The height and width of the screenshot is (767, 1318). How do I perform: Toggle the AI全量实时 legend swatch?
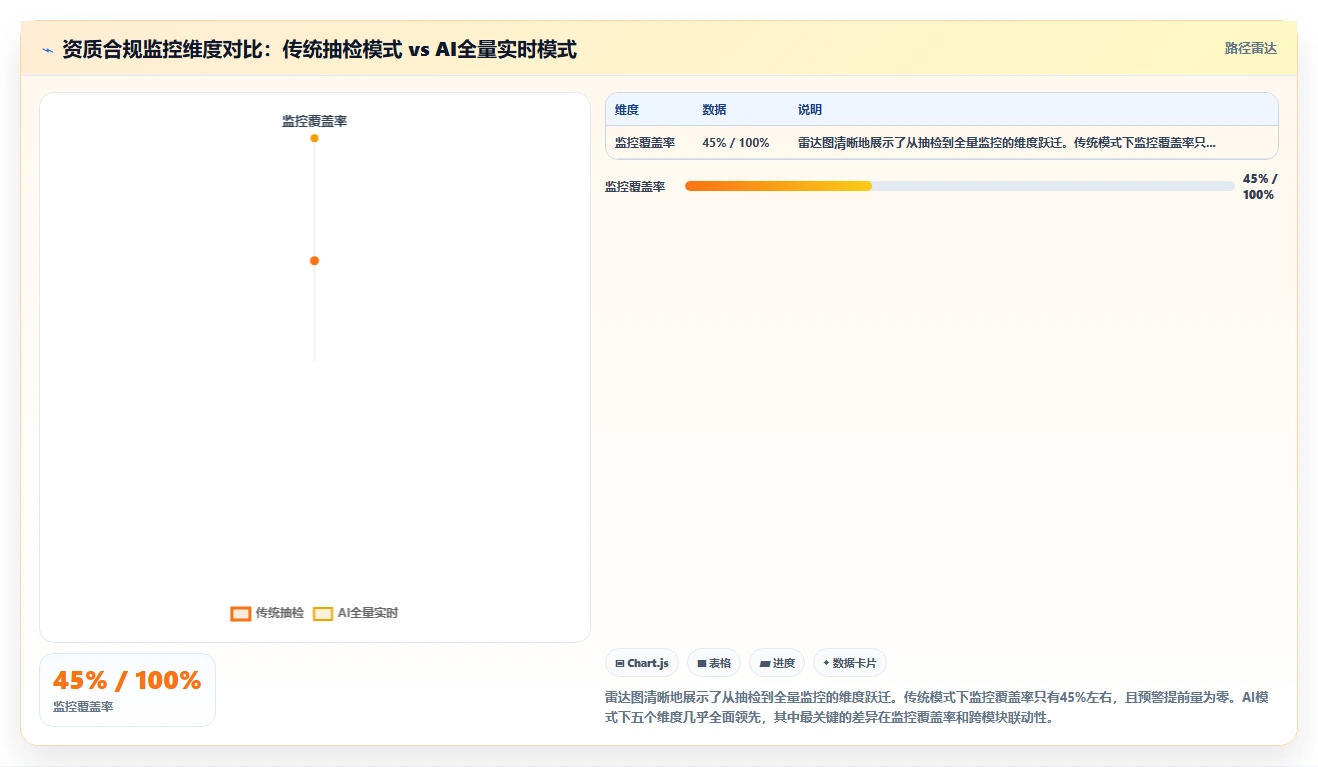323,613
